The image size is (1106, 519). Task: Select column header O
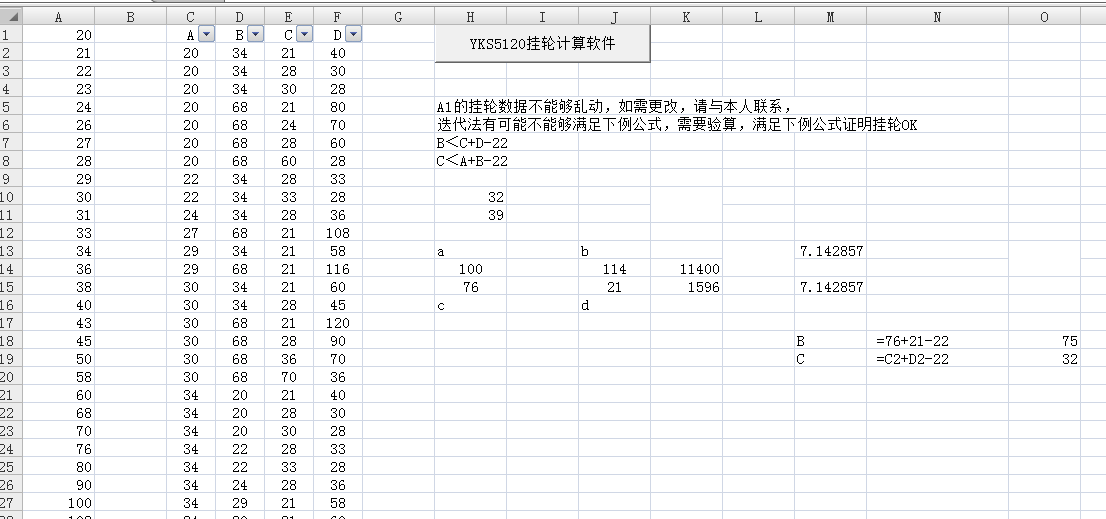click(x=1045, y=17)
